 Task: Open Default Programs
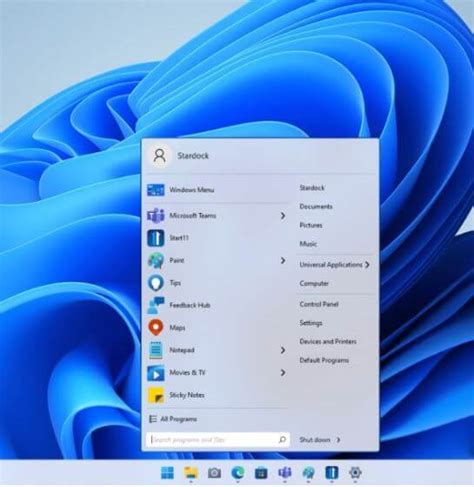324,360
